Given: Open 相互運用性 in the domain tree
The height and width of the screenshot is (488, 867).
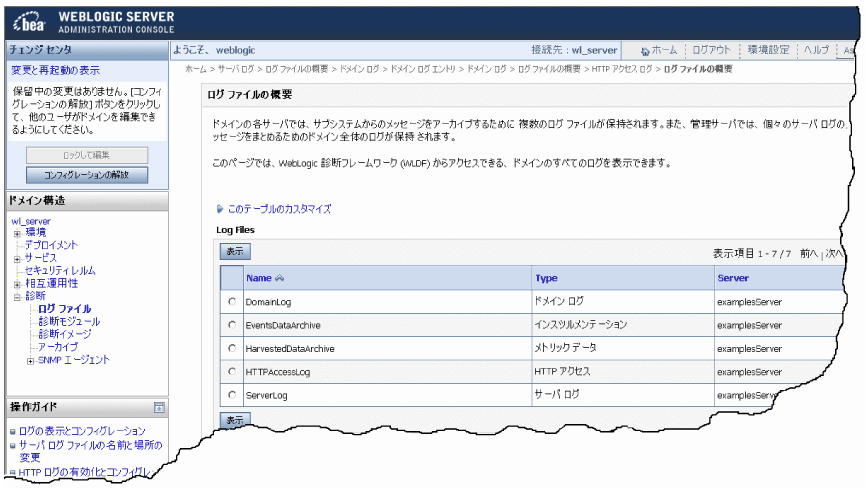Looking at the screenshot, I should [51, 284].
